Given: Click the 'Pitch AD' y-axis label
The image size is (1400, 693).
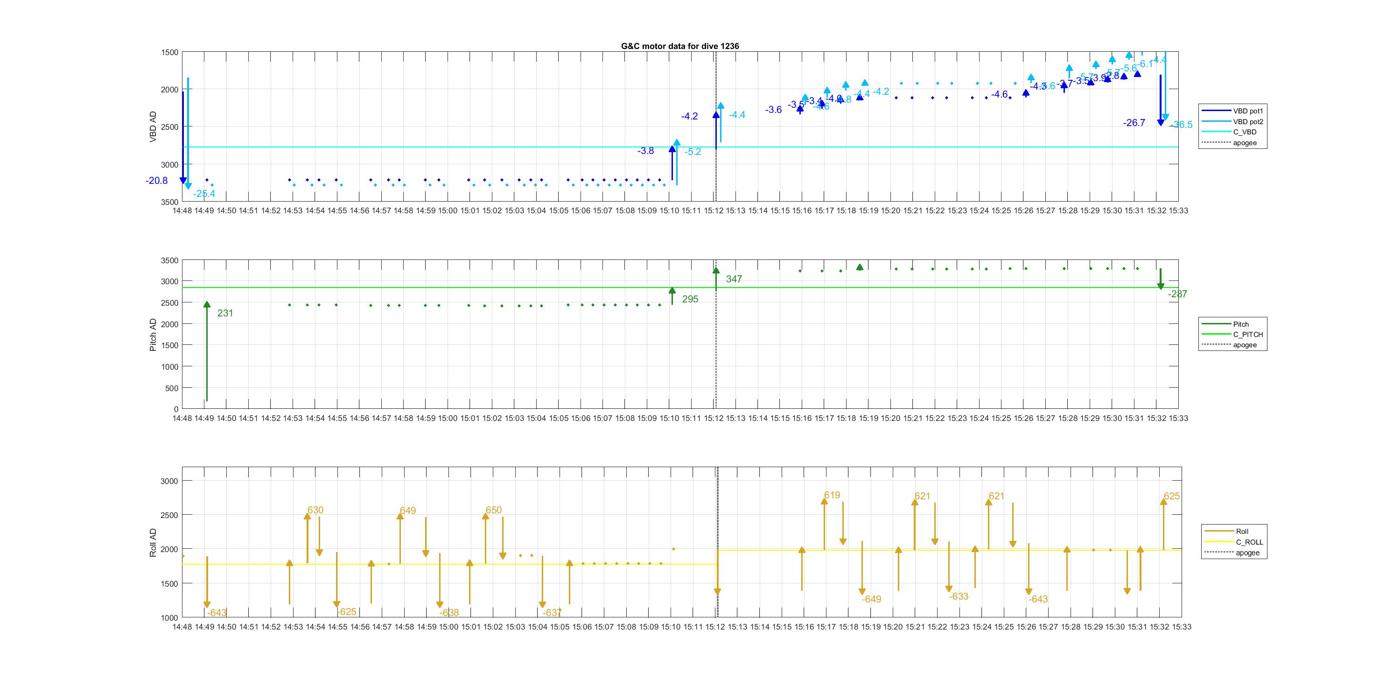Looking at the screenshot, I should pos(153,334).
